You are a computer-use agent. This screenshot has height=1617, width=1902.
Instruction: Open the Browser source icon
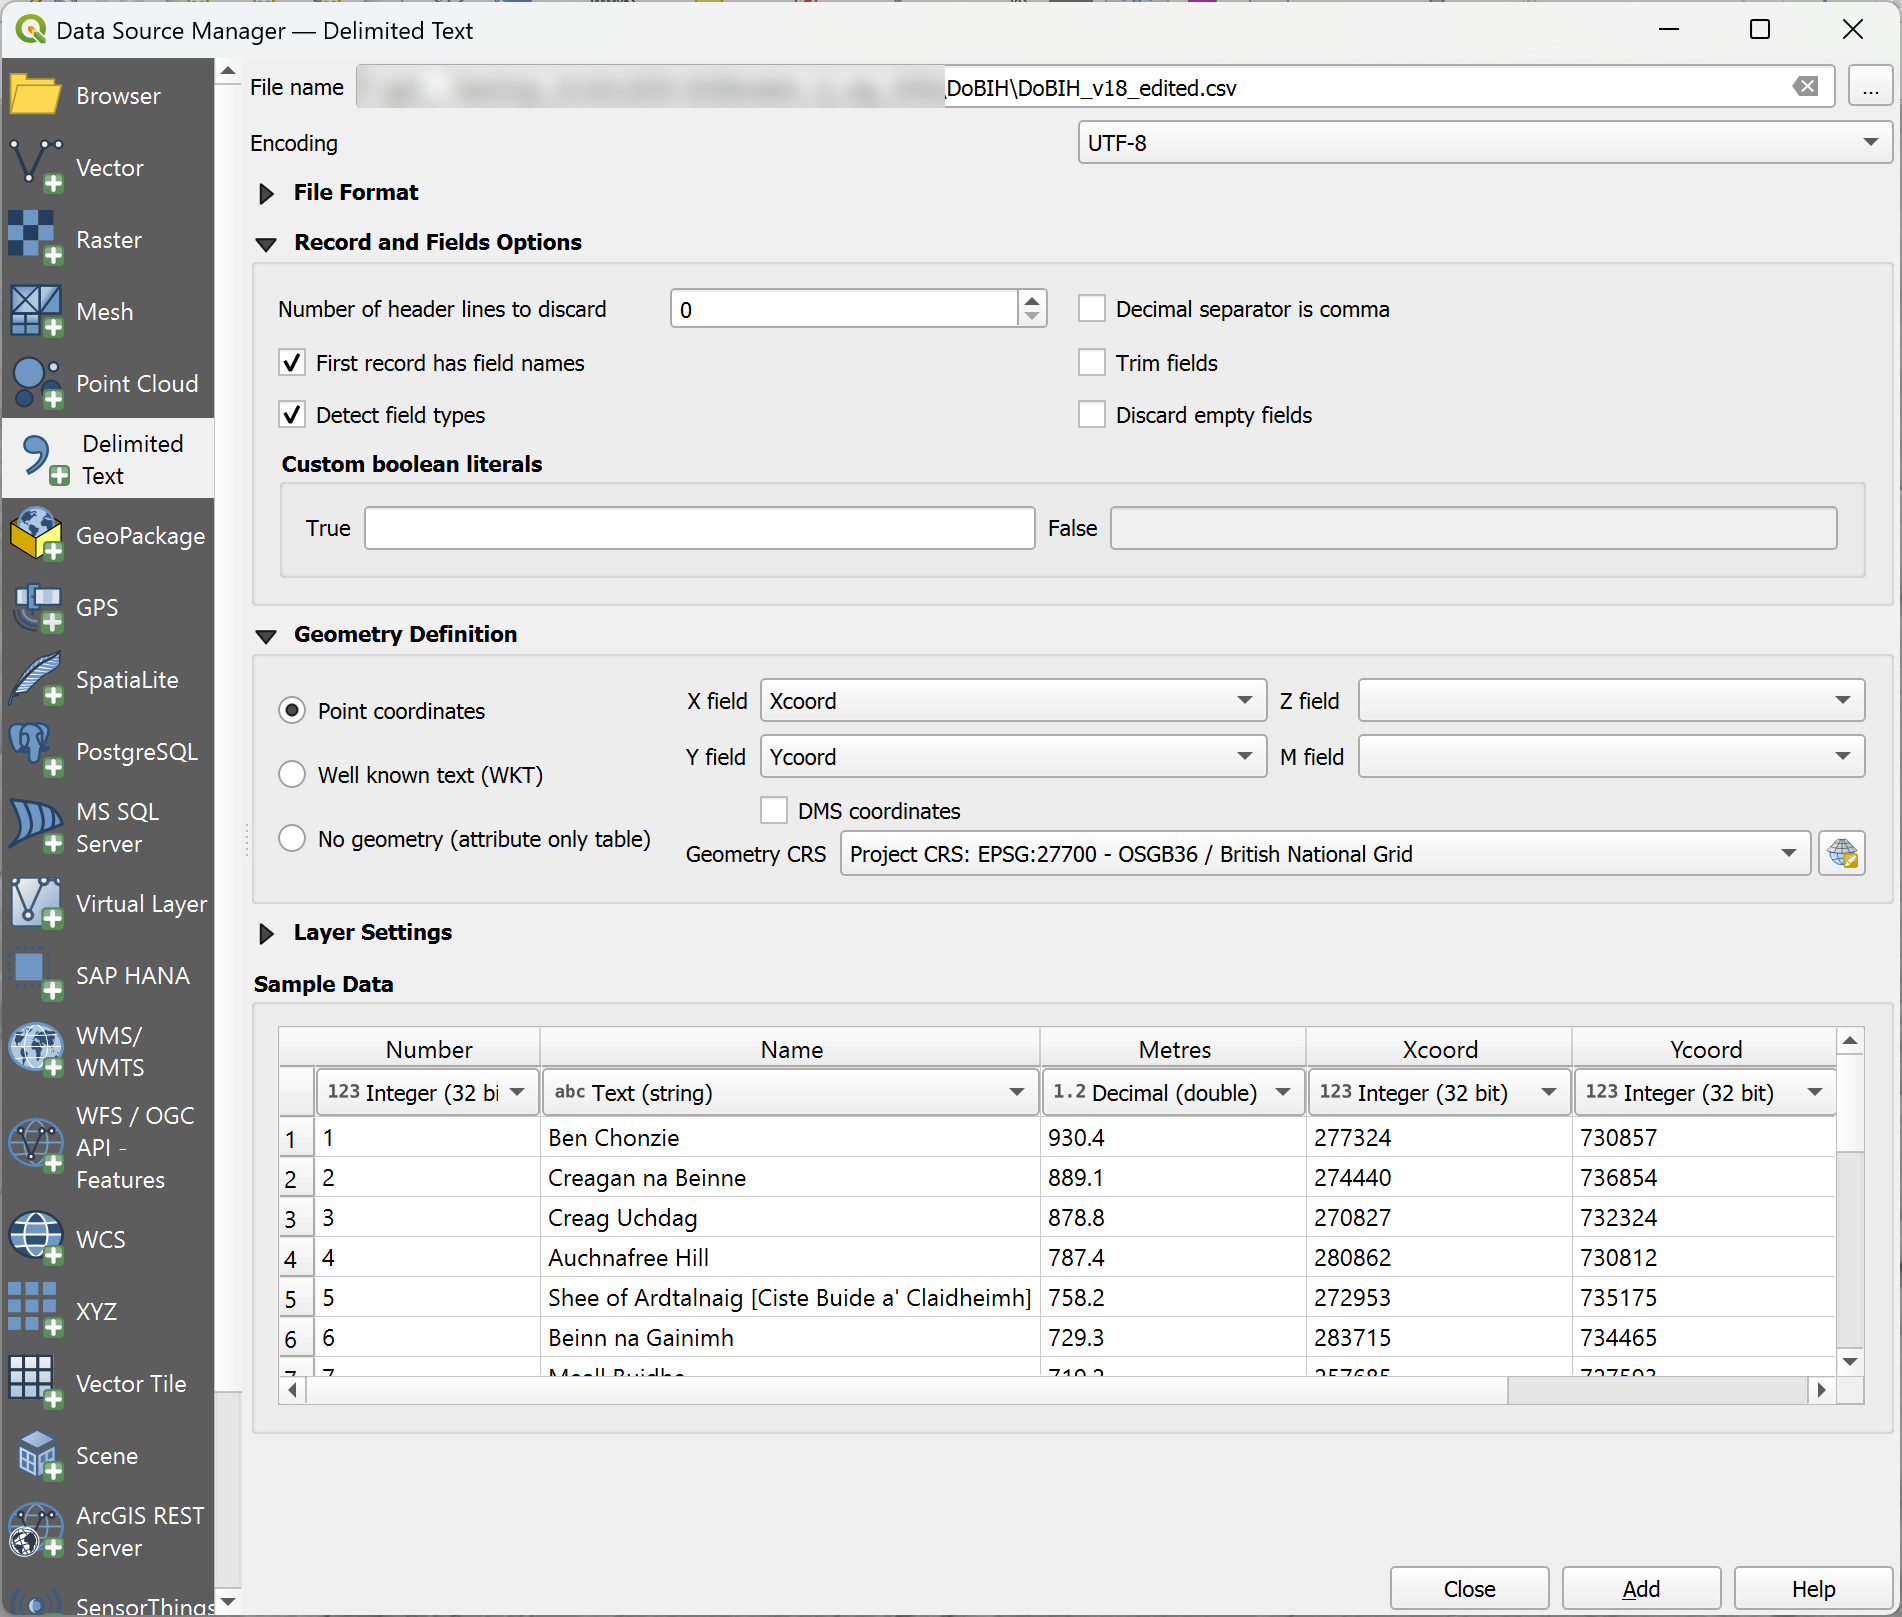[36, 96]
